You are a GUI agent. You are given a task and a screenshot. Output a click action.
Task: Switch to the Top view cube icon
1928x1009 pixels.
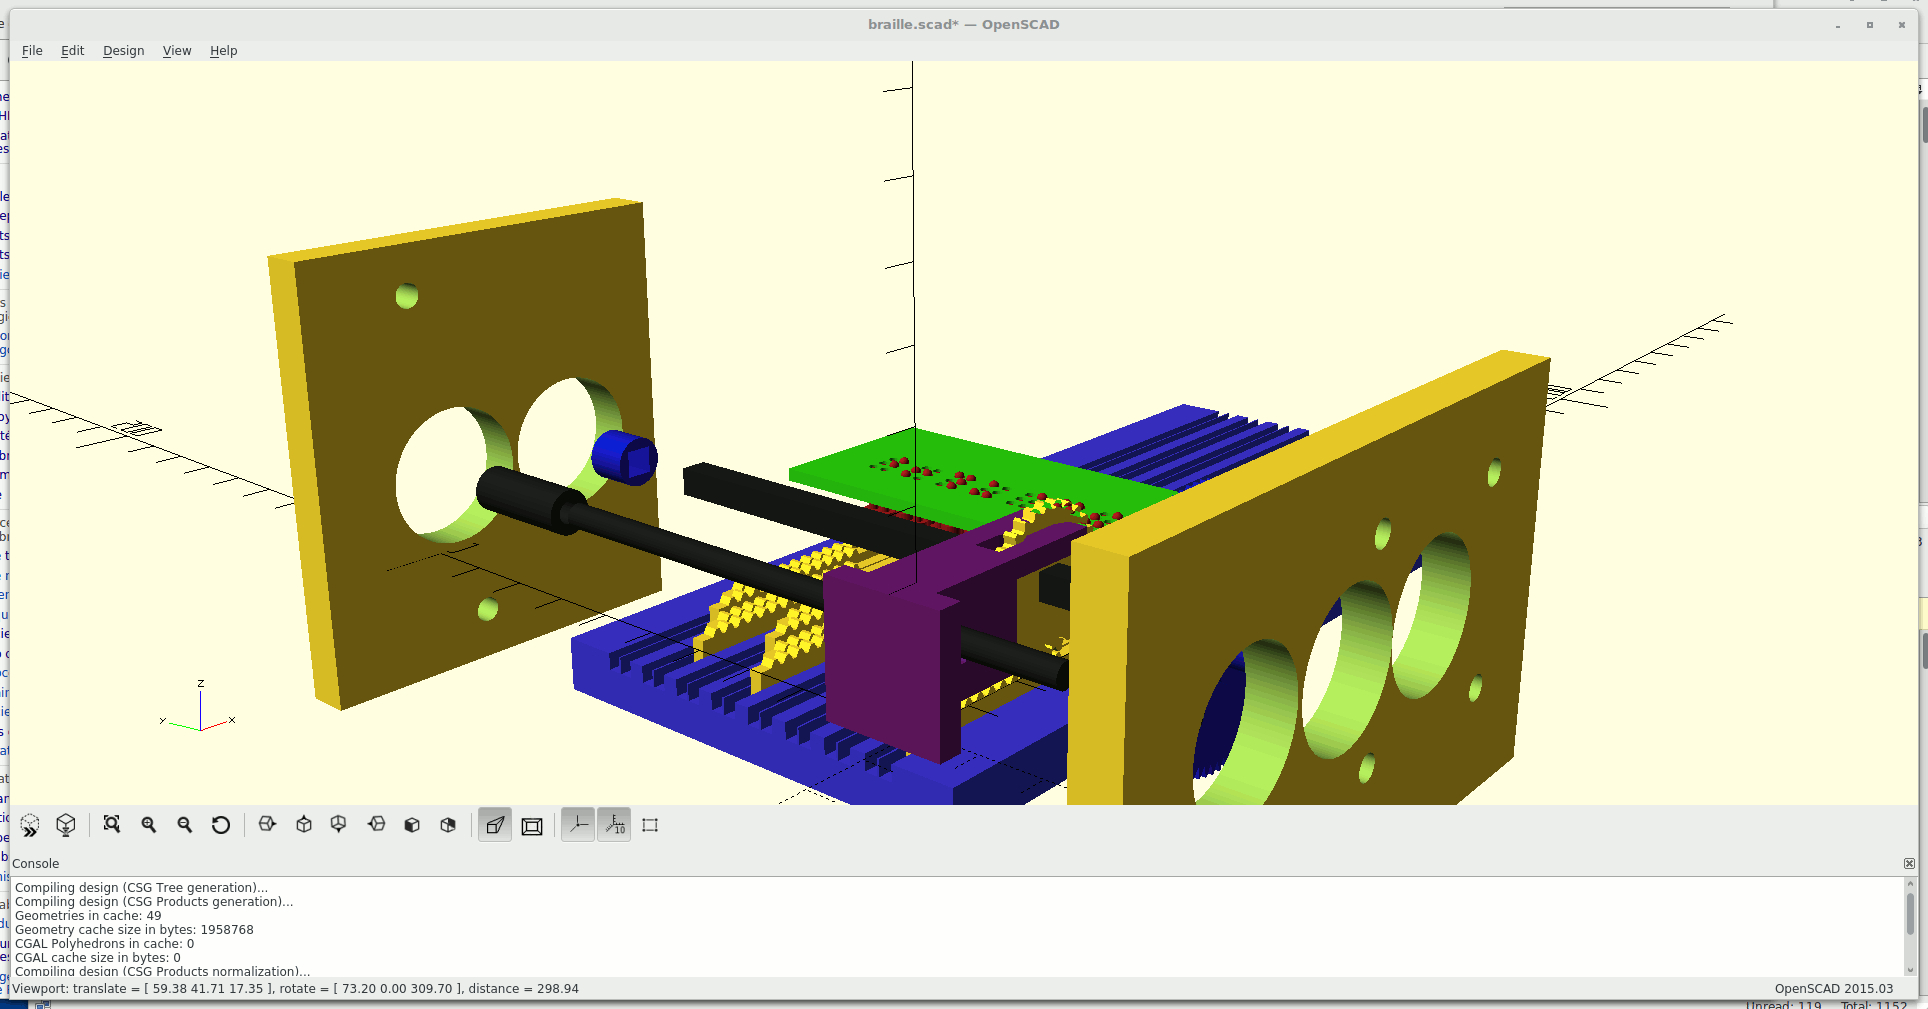pyautogui.click(x=304, y=825)
